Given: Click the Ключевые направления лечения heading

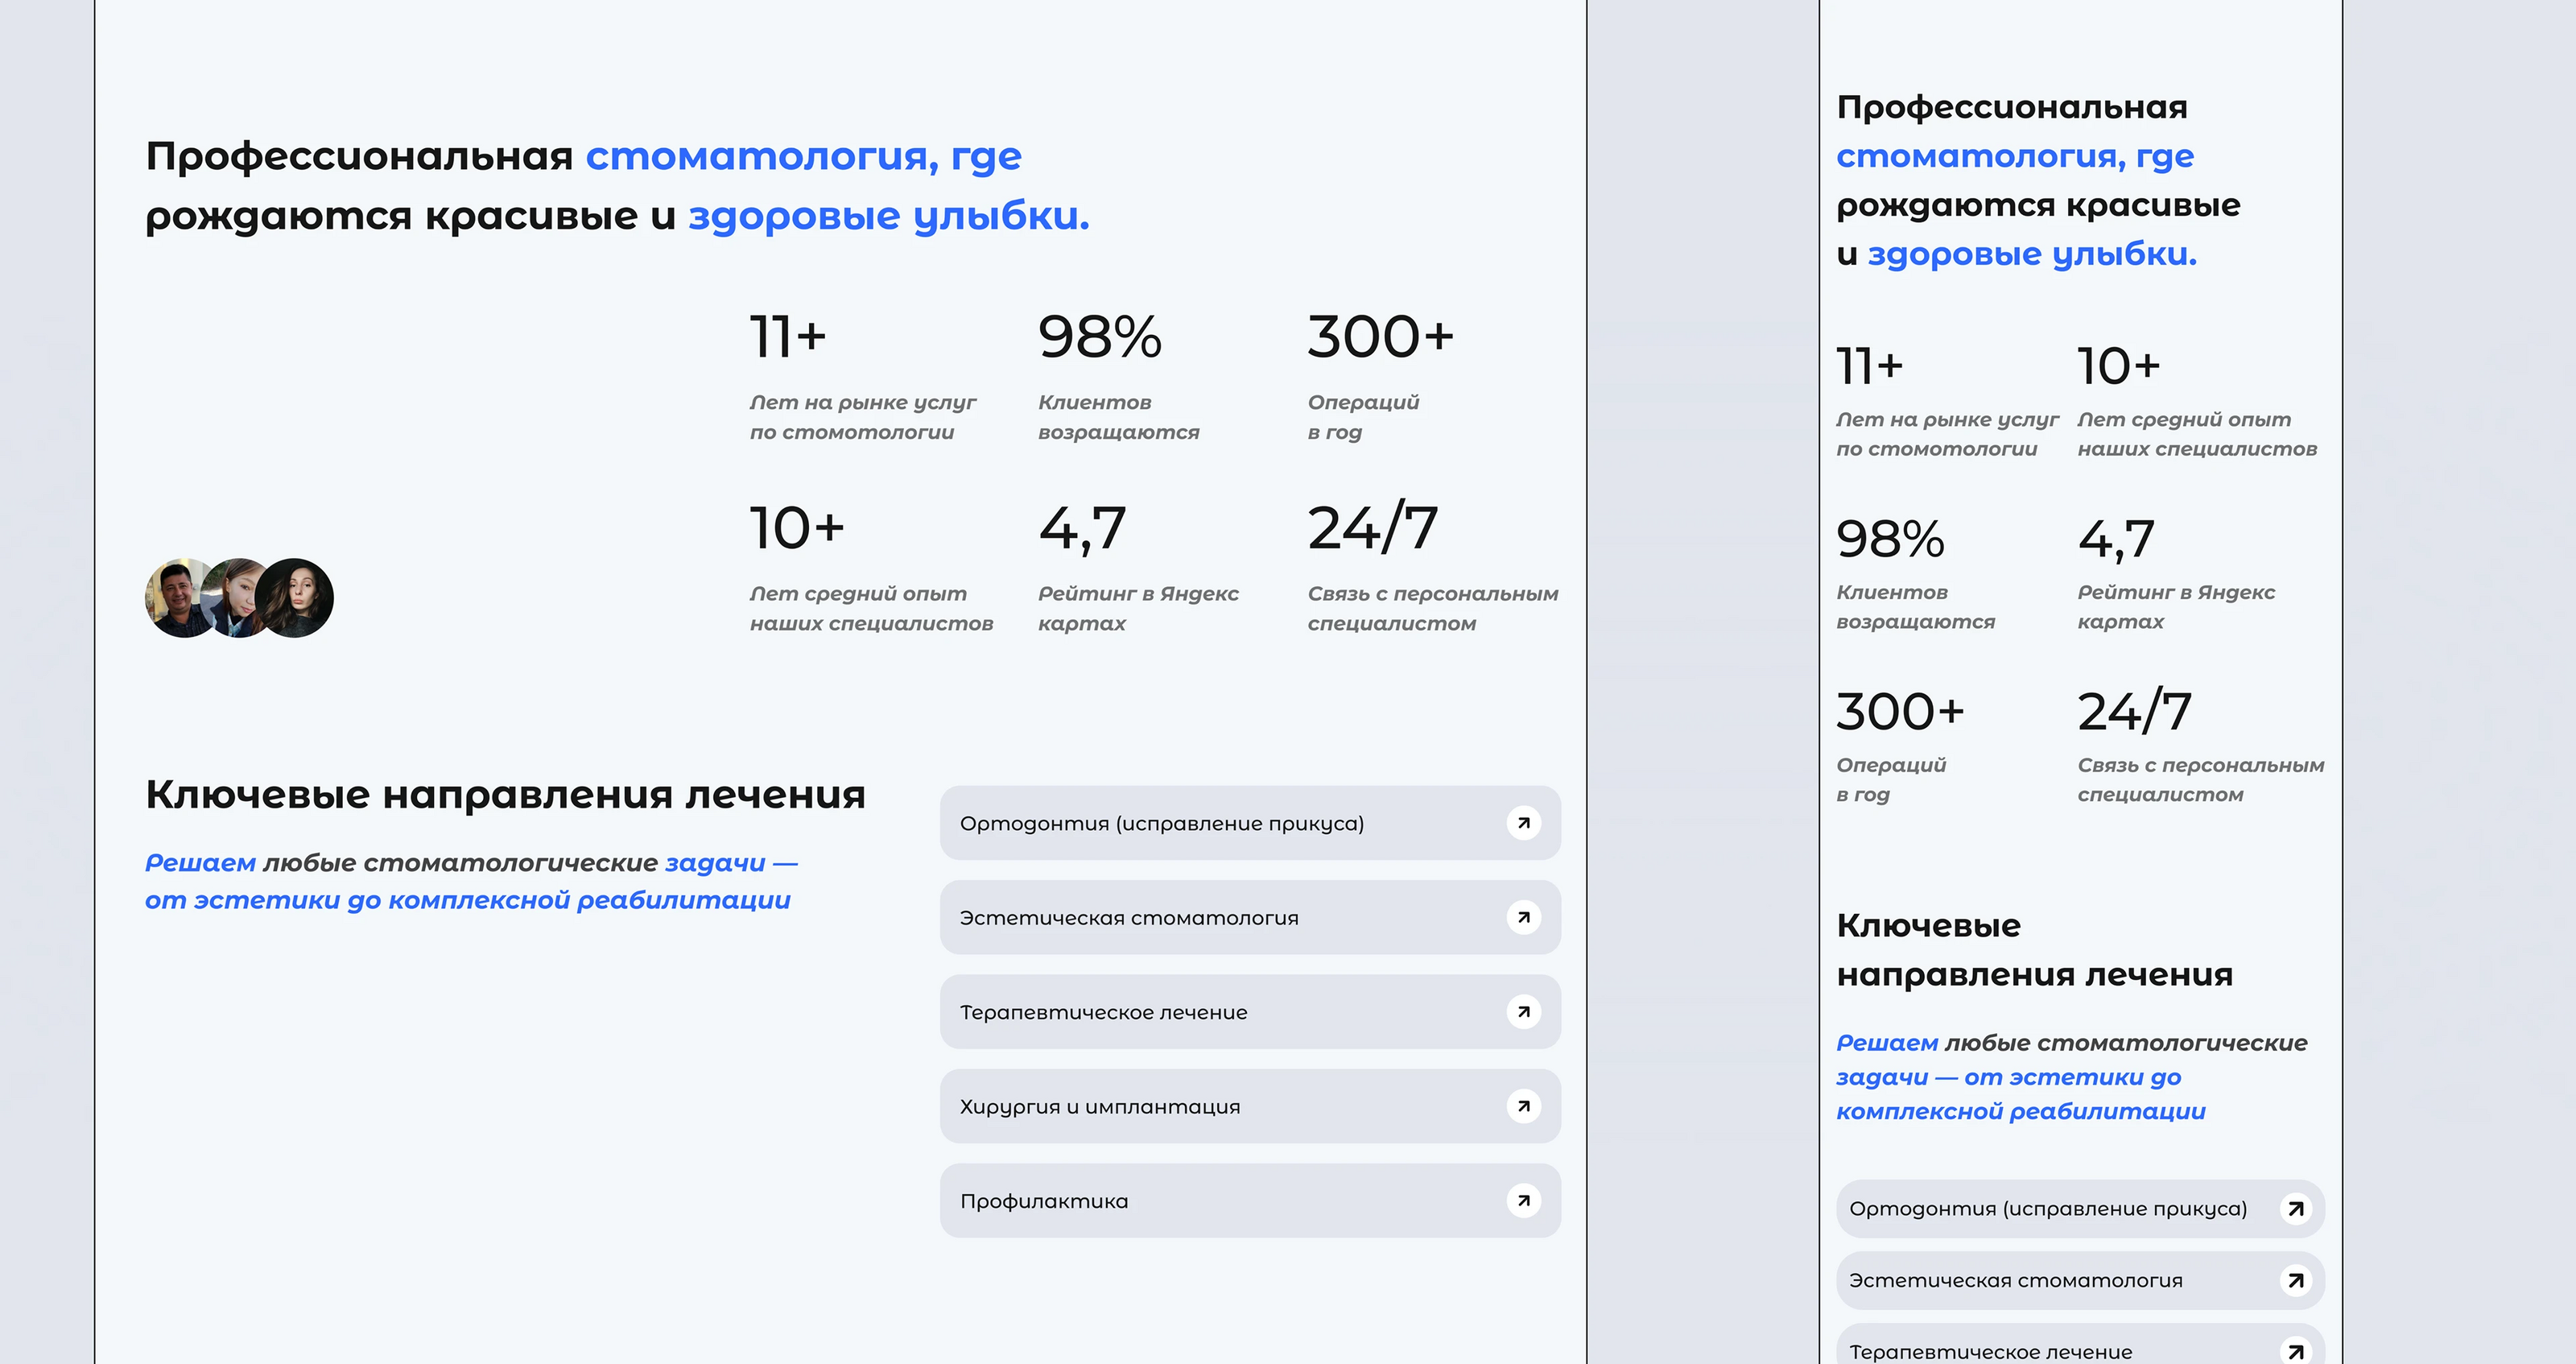Looking at the screenshot, I should pos(506,794).
